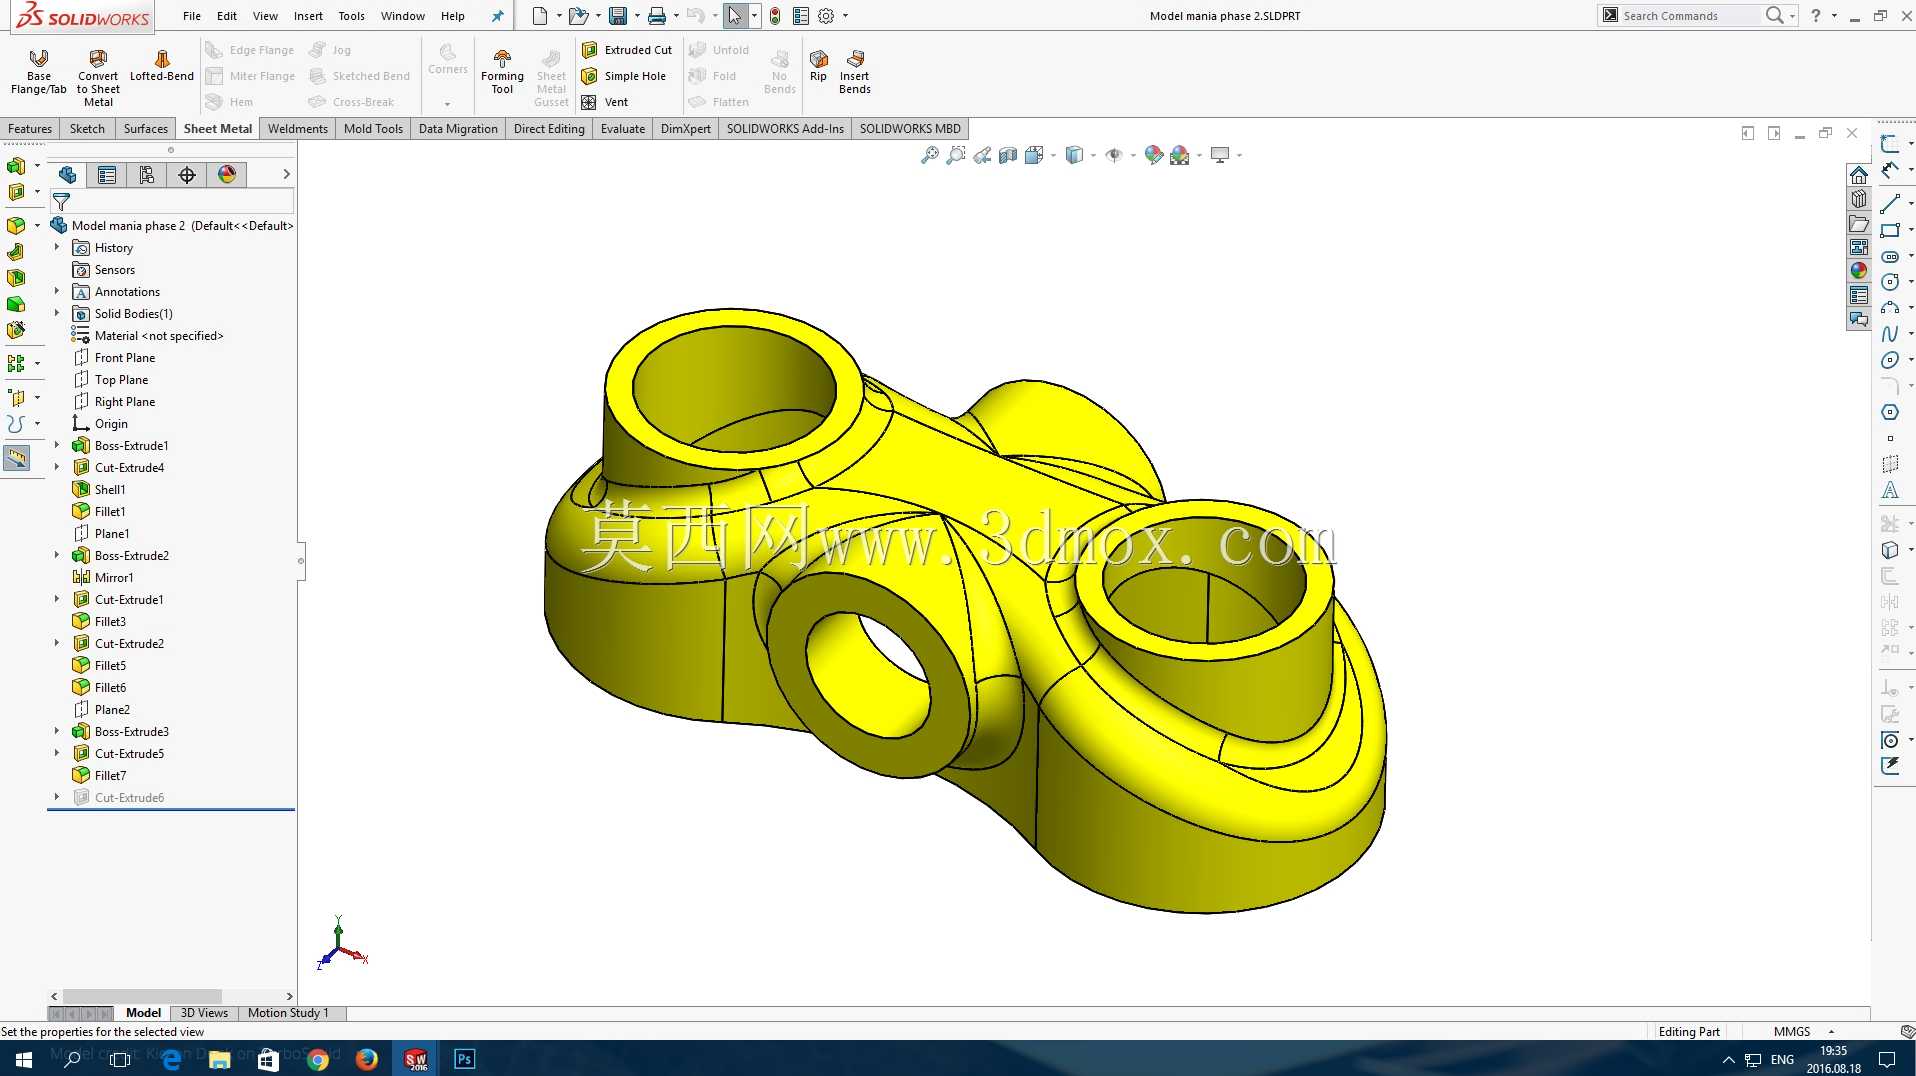Click the Zoom to Area icon
The image size is (1916, 1076).
(x=956, y=155)
